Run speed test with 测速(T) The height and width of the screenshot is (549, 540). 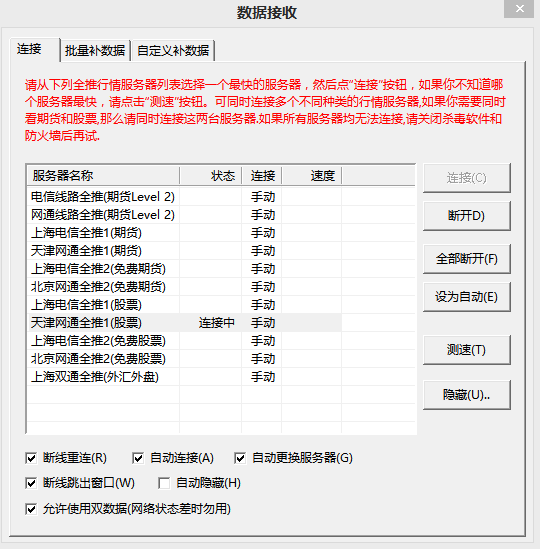(x=466, y=350)
